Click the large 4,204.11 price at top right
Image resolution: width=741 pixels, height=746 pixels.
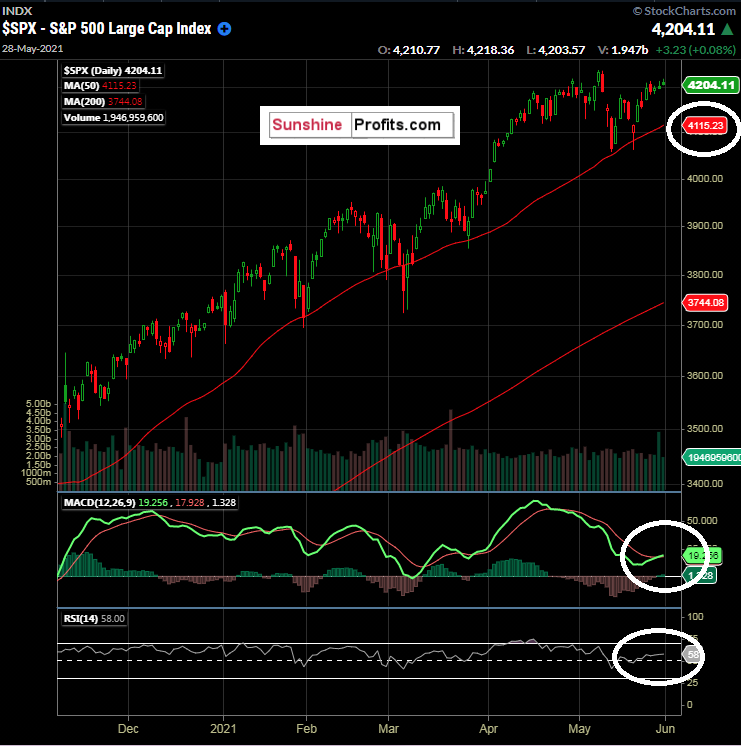pyautogui.click(x=683, y=29)
